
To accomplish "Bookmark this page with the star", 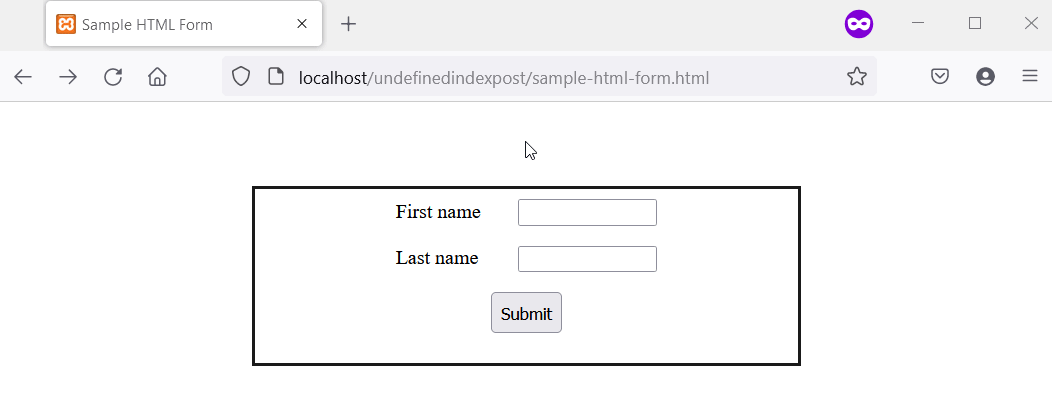I will click(856, 77).
